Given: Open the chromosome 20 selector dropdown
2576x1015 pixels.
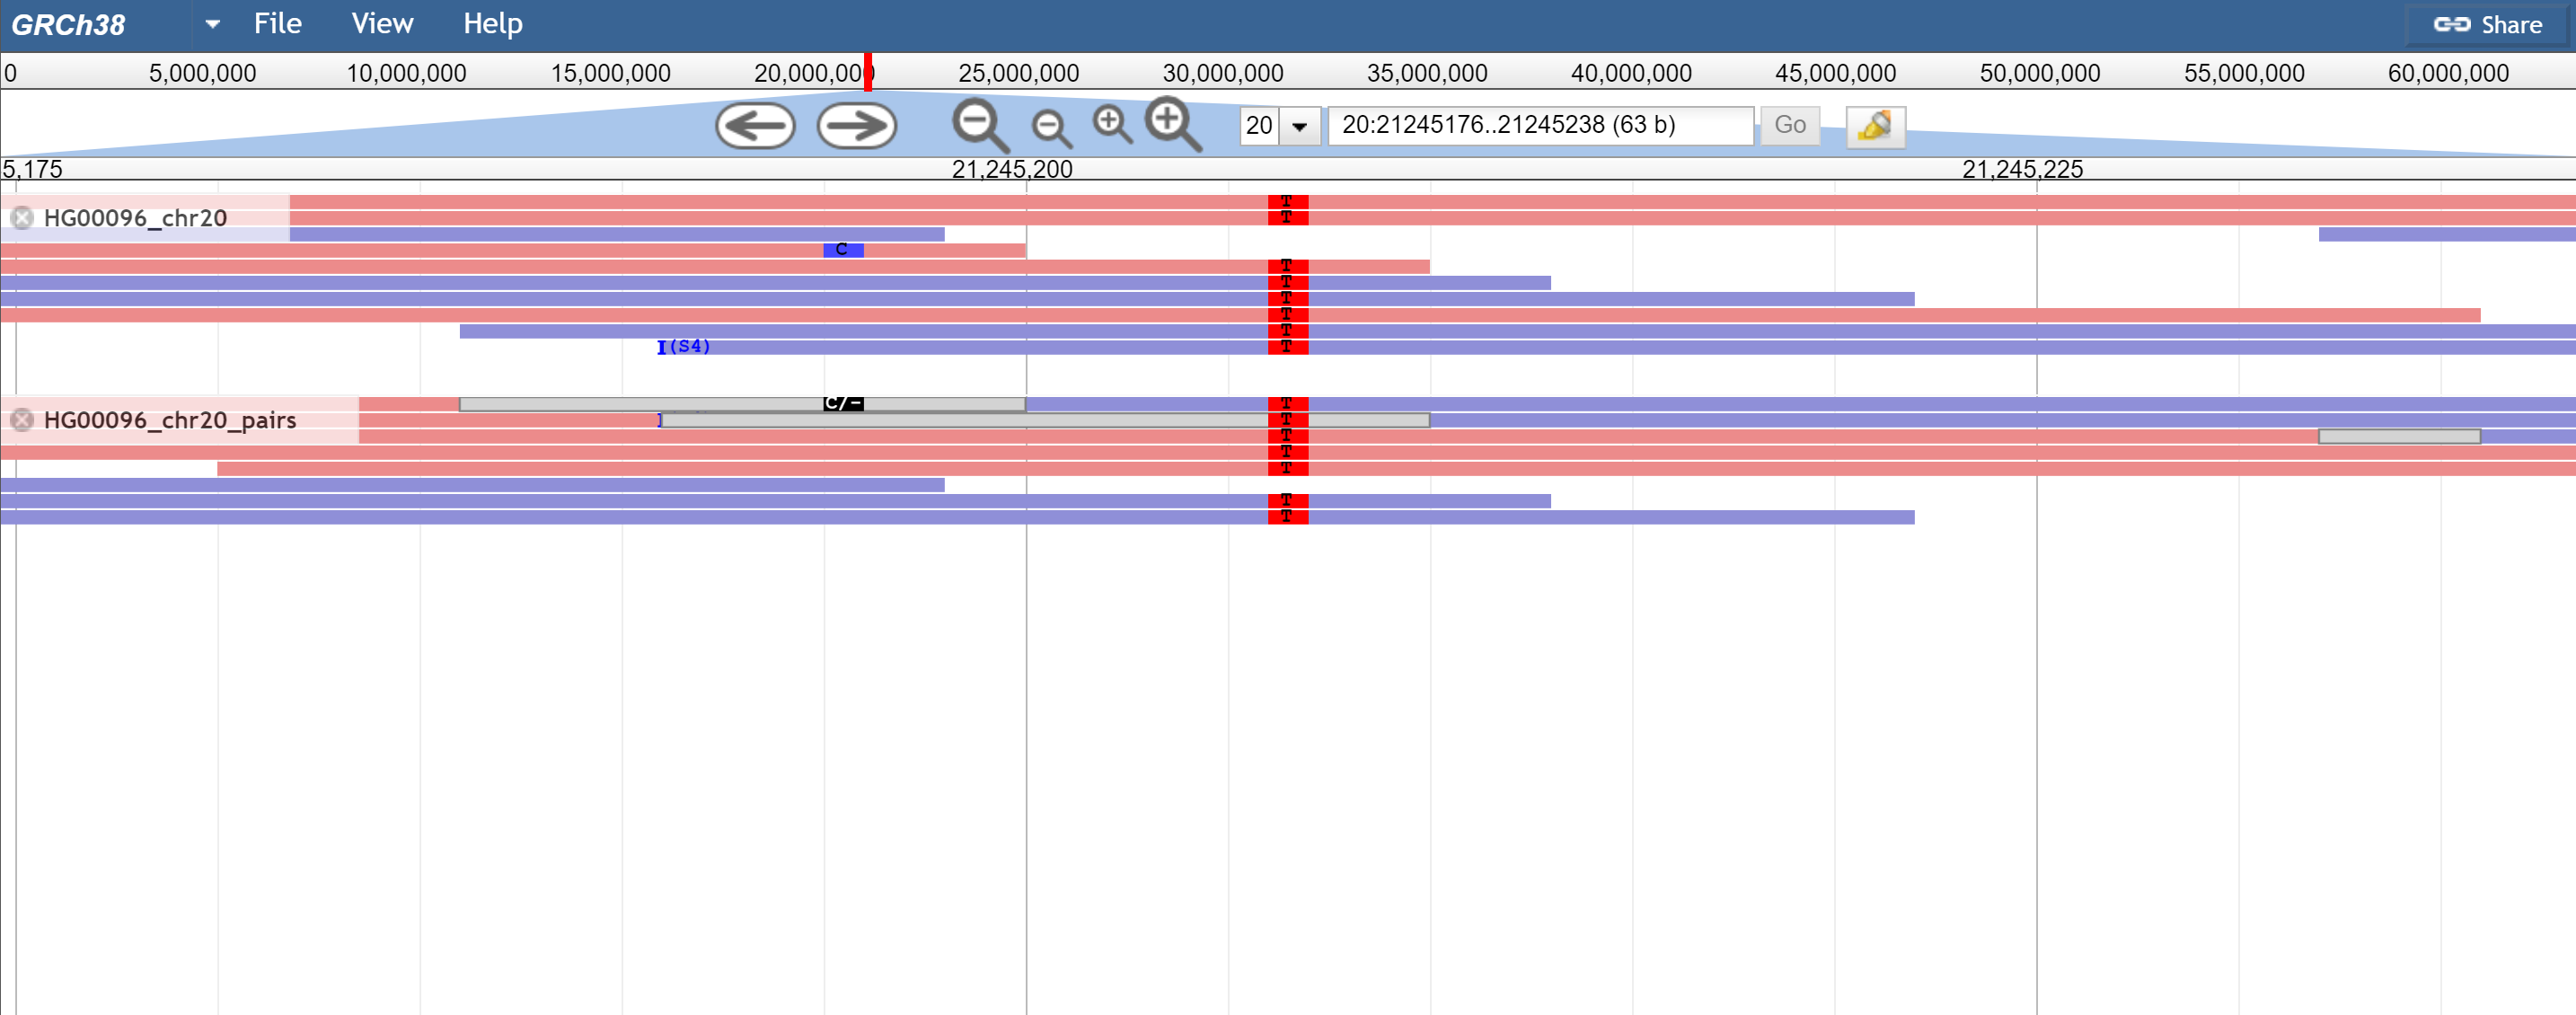Looking at the screenshot, I should pos(1299,127).
